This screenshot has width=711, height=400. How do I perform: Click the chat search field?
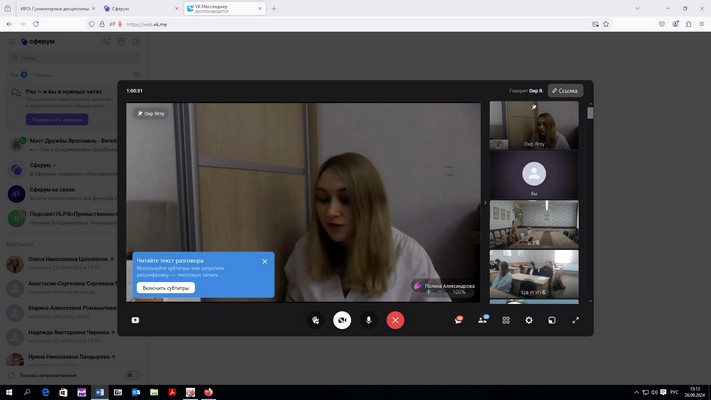[x=74, y=58]
